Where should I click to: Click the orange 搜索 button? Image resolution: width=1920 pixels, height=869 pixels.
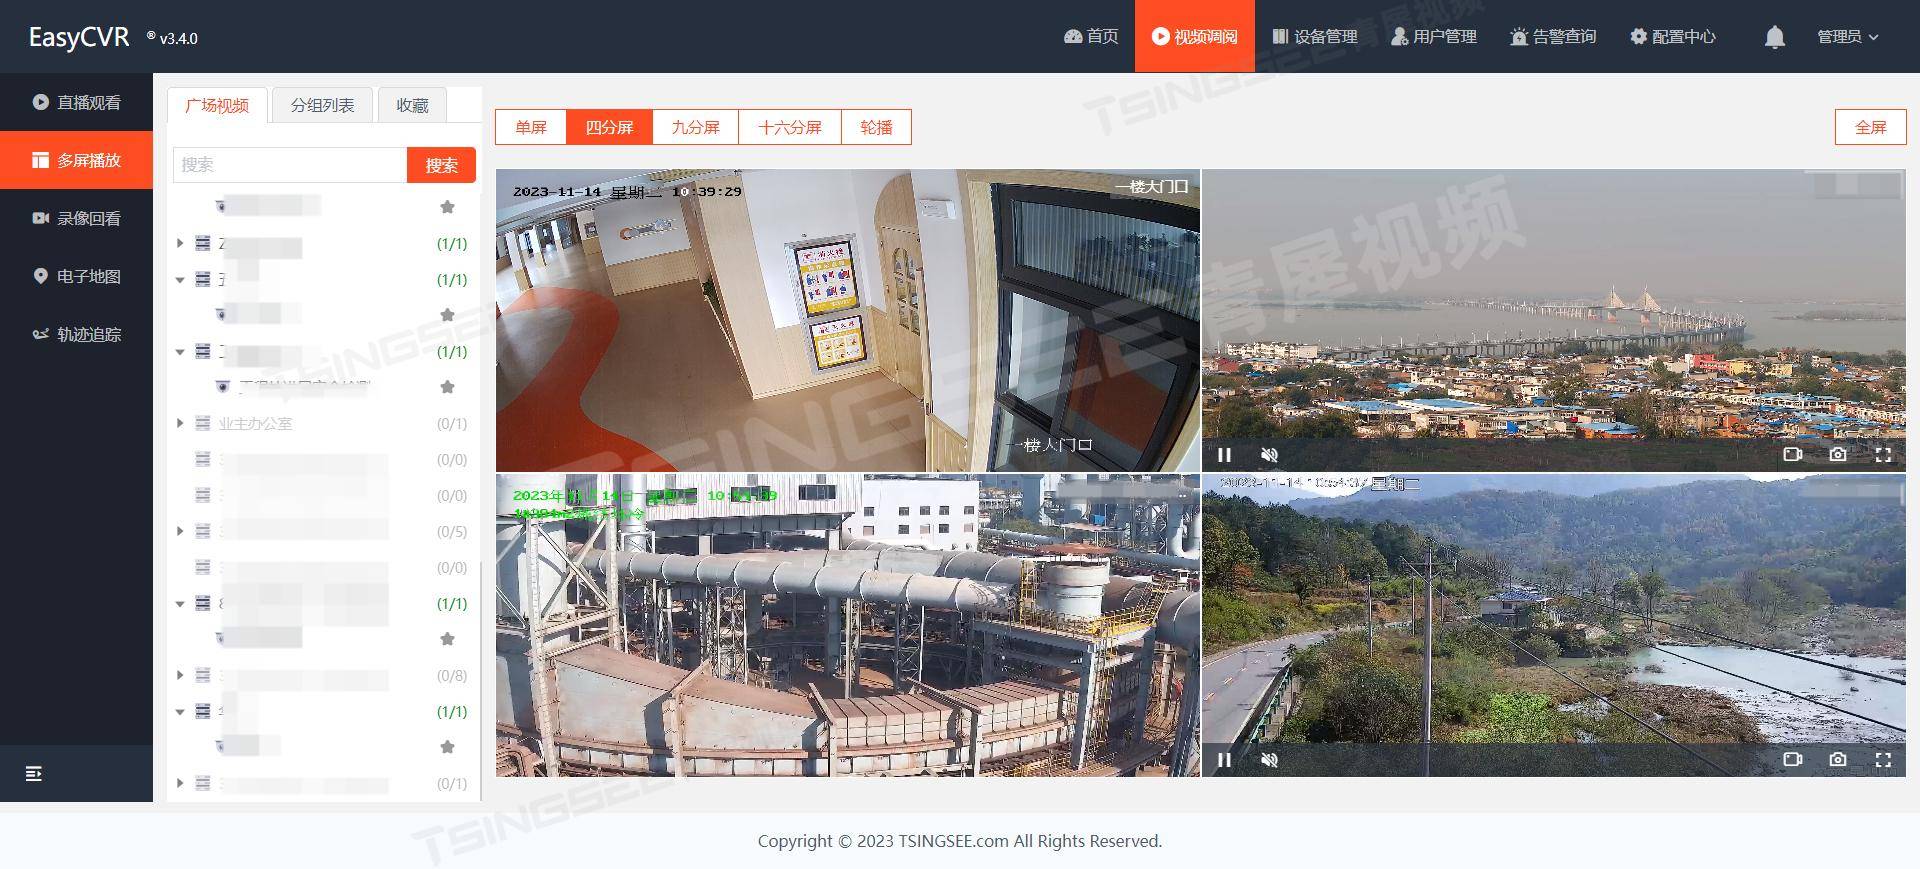(x=441, y=165)
